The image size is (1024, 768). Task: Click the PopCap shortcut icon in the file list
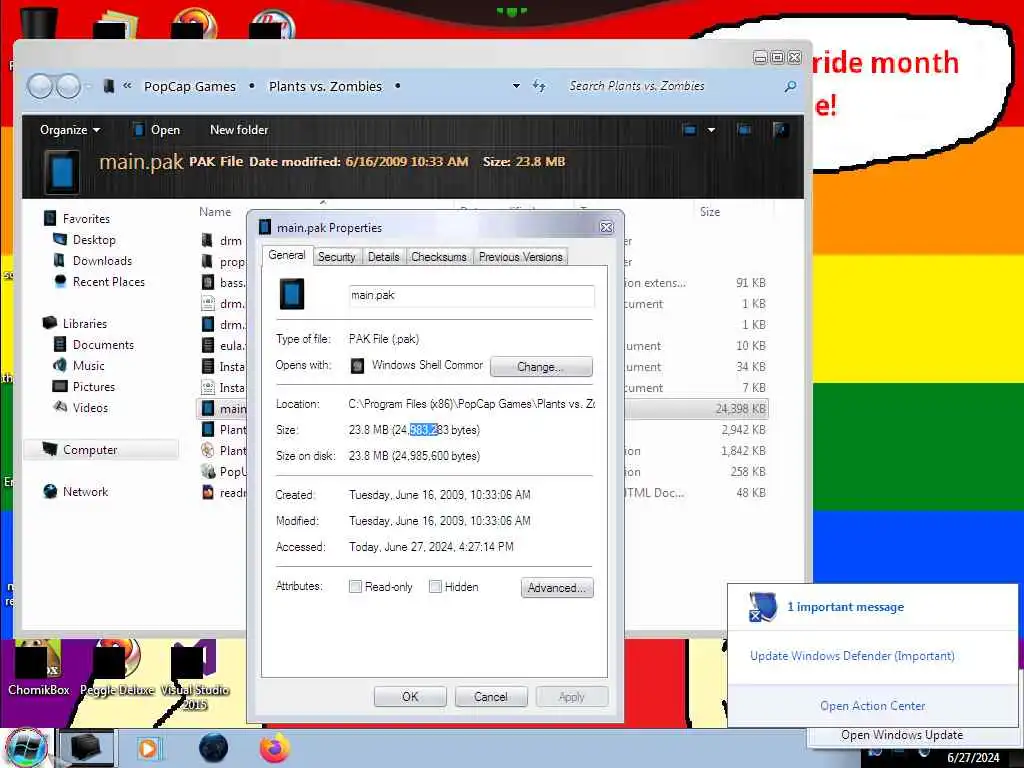[208, 471]
